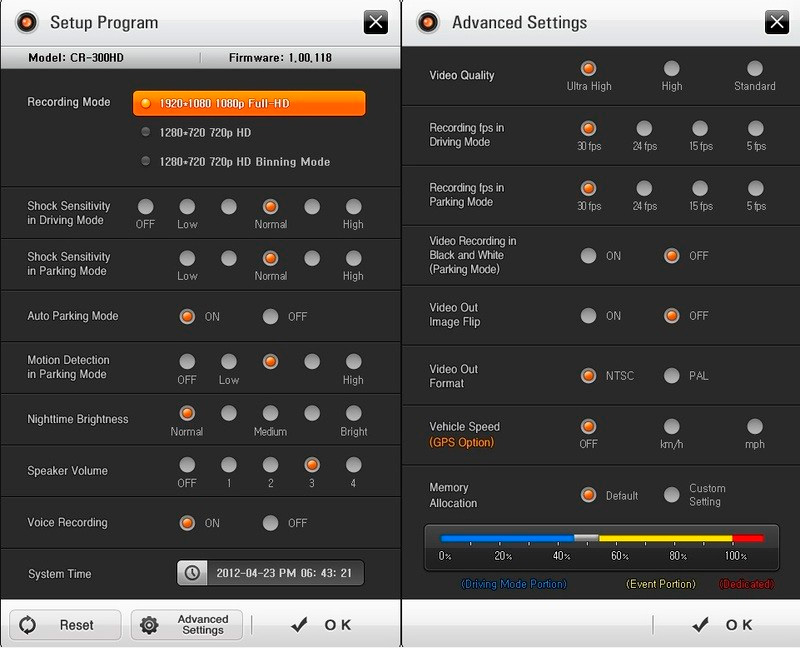Set Video Out Format to PAL

[x=671, y=376]
